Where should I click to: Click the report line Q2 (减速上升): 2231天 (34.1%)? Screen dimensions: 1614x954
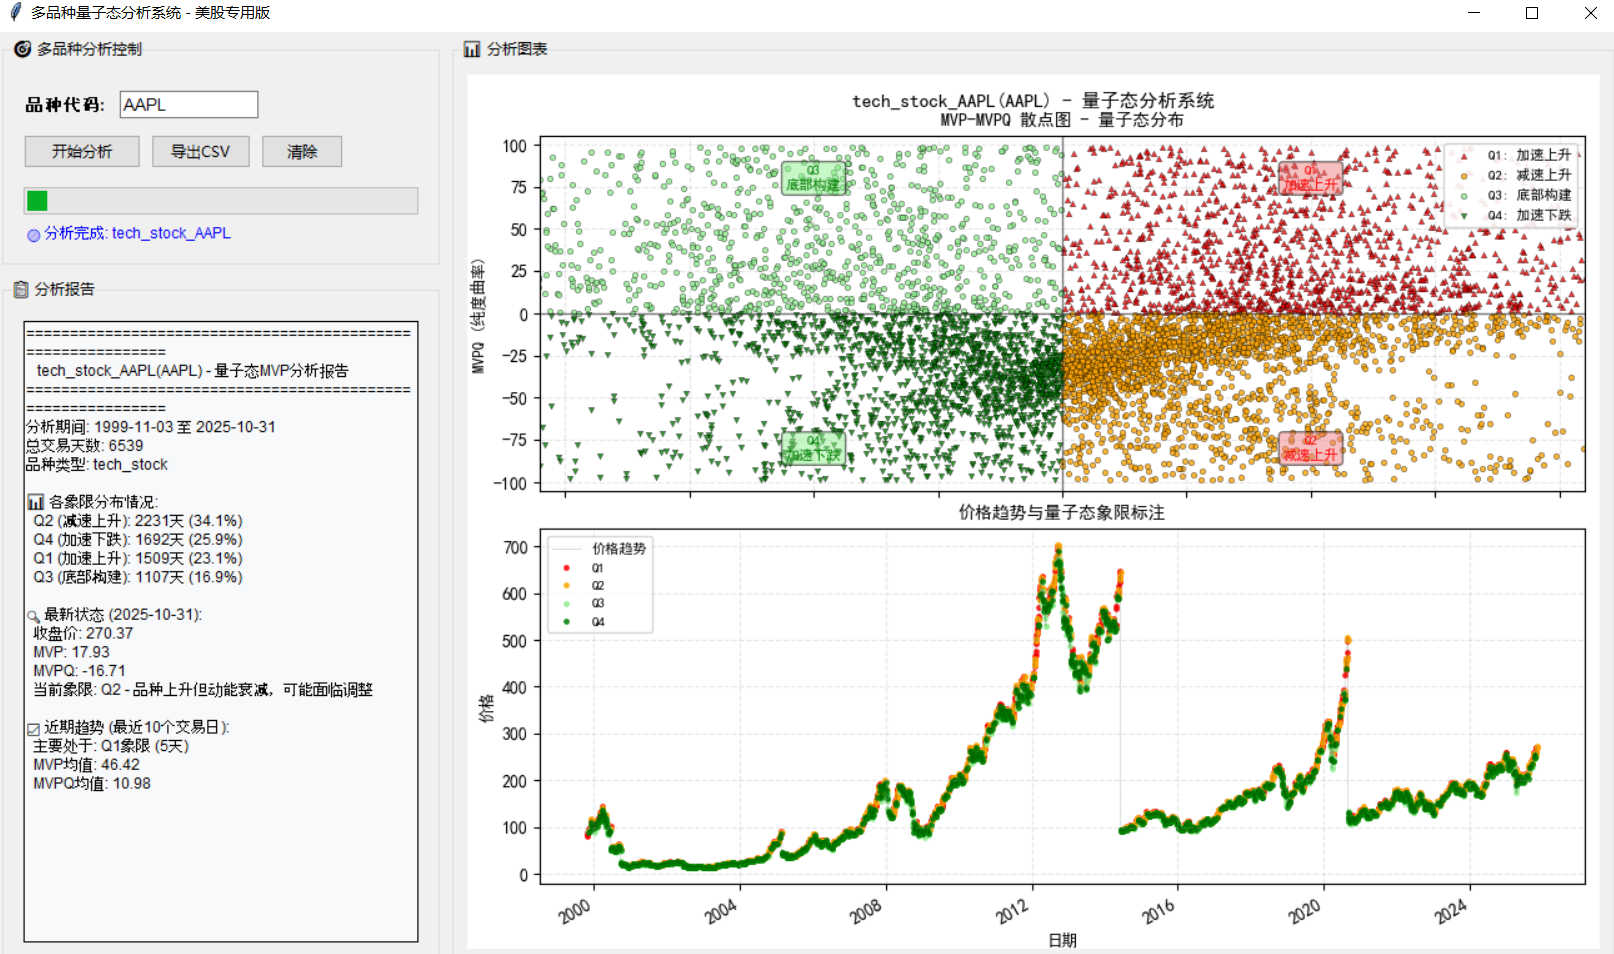click(138, 521)
